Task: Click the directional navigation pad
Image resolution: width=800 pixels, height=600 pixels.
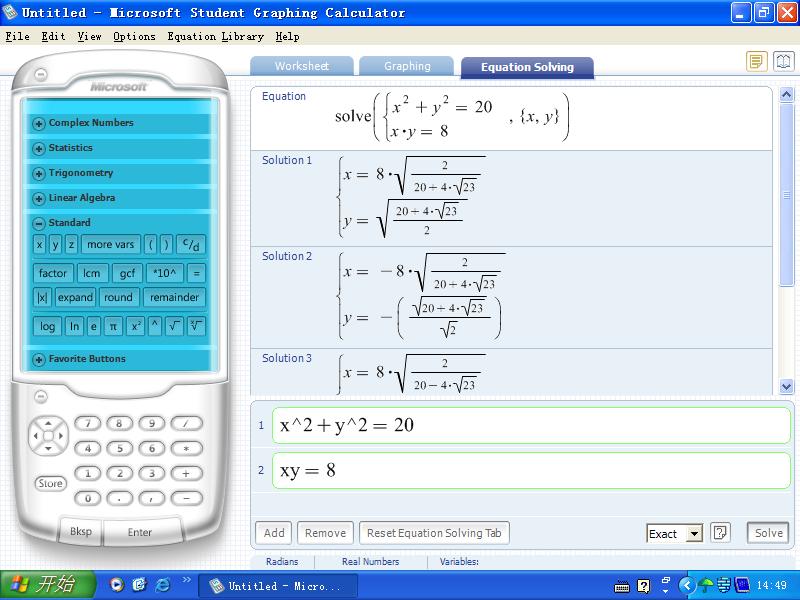Action: pos(48,436)
